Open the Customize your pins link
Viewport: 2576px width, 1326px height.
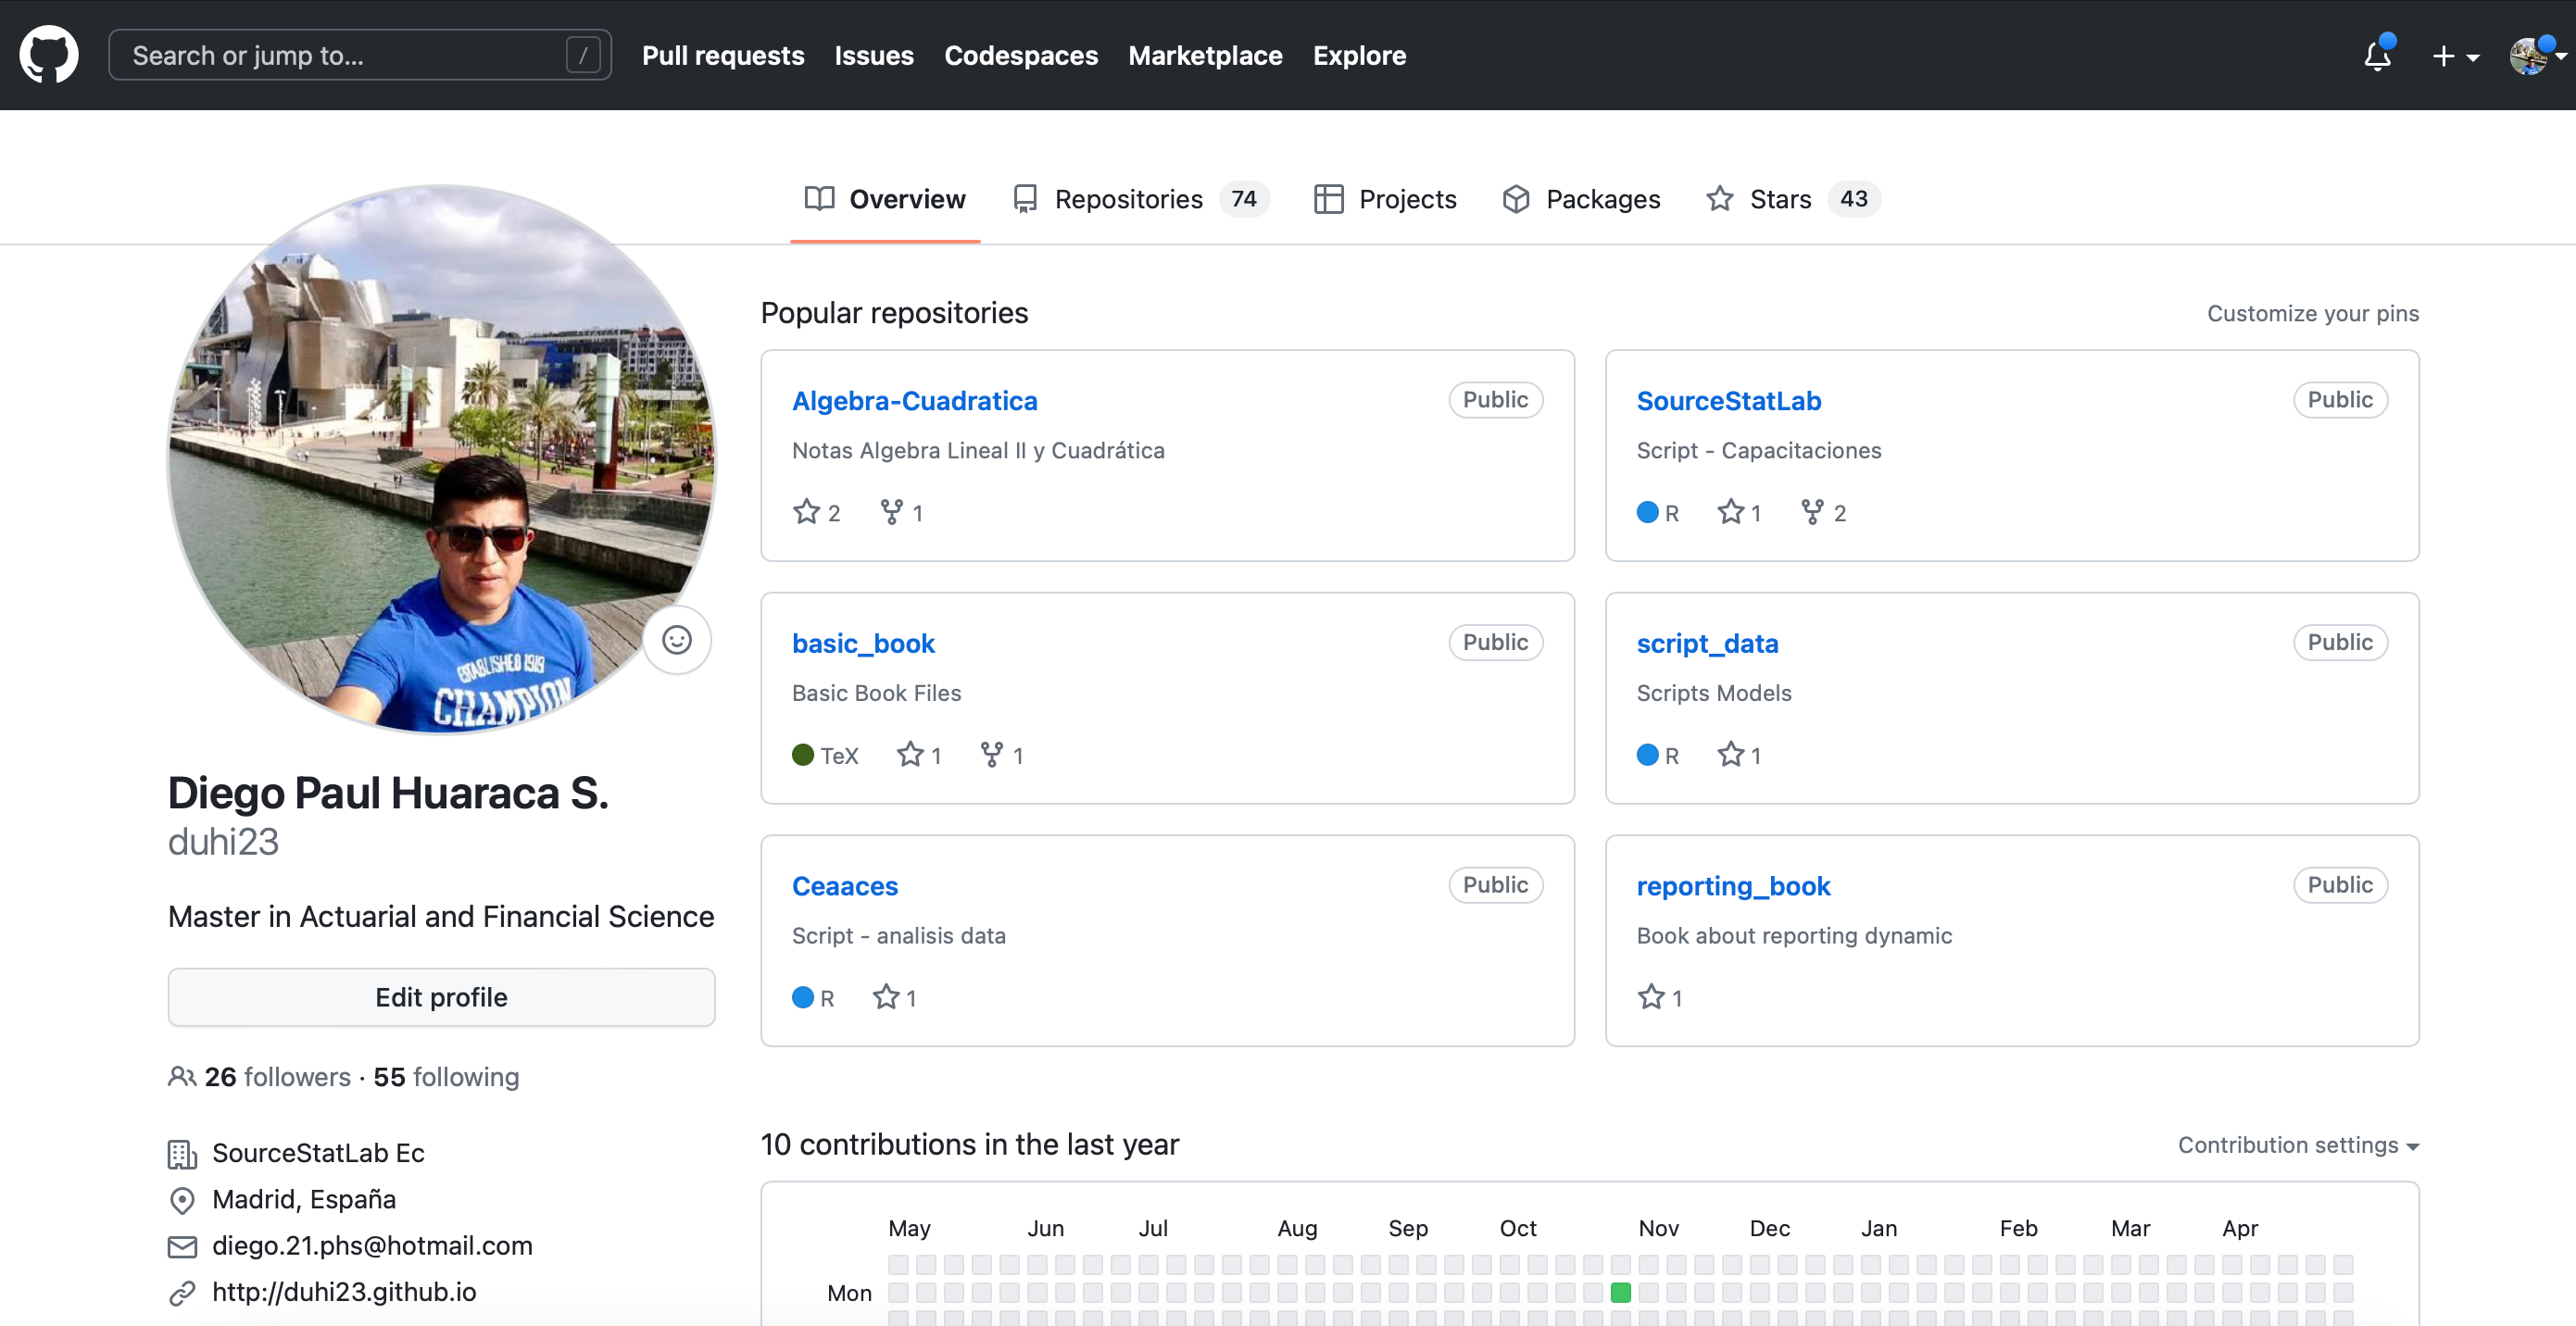click(x=2312, y=313)
